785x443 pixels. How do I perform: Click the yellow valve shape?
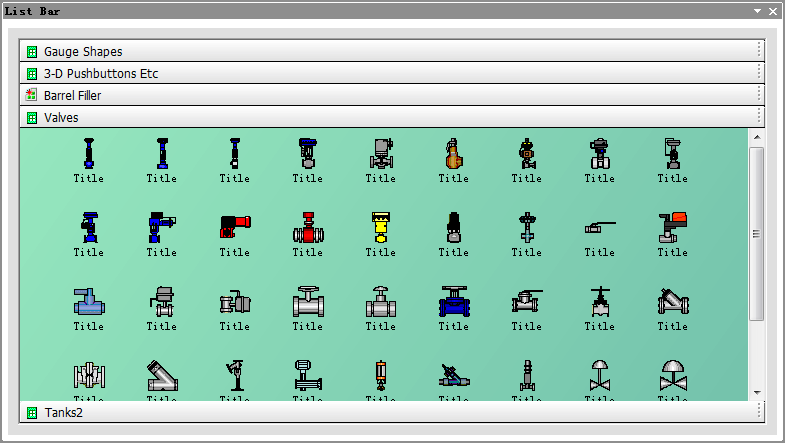380,227
